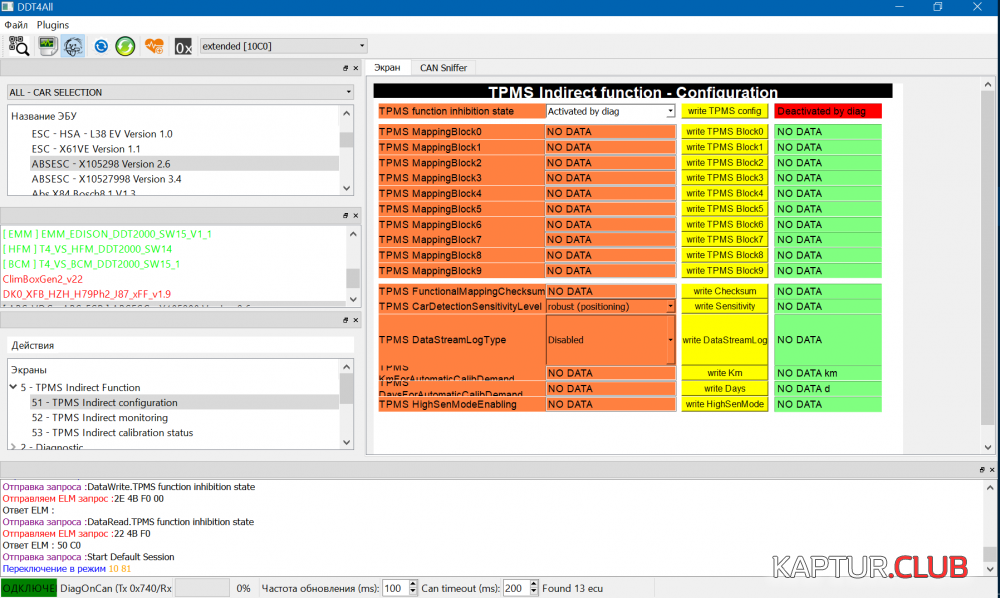The width and height of the screenshot is (1000, 598).
Task: Click the Can timeout input field
Action: tap(514, 588)
